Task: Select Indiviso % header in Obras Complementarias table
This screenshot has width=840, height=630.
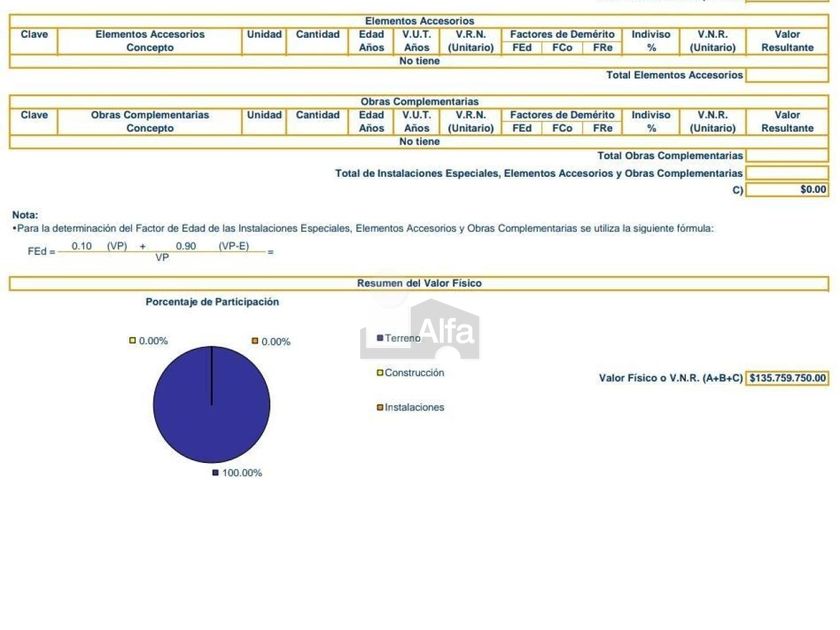Action: click(x=651, y=122)
